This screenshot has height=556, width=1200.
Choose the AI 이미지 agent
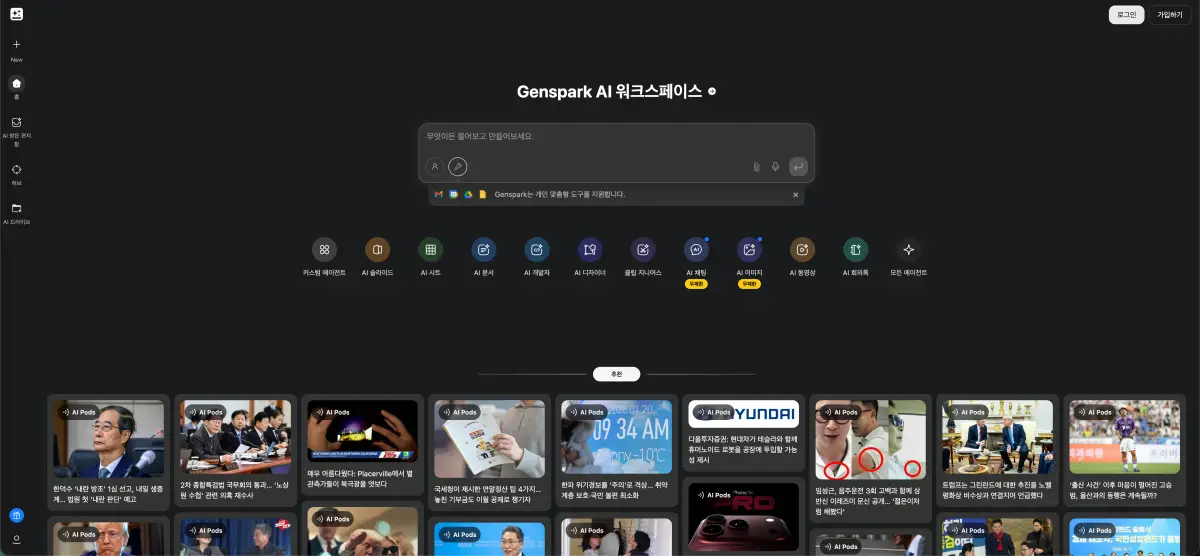[x=749, y=250]
